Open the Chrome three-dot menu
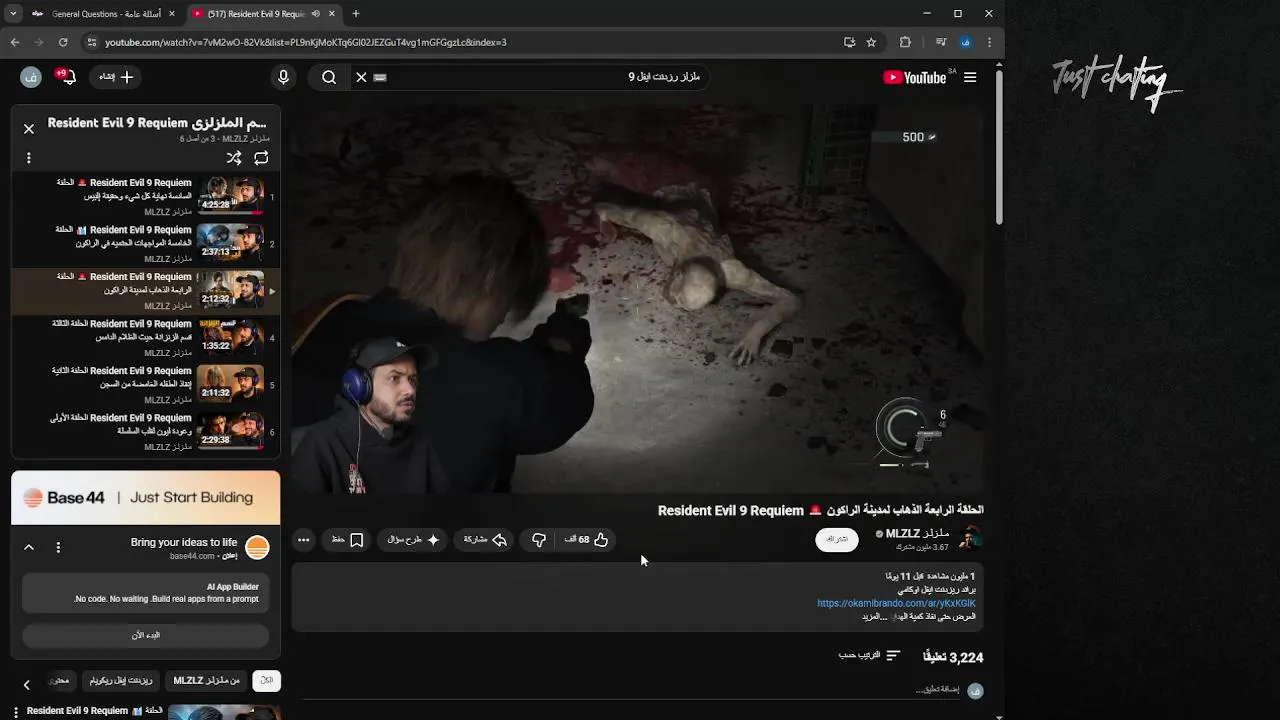This screenshot has height=720, width=1280. (x=989, y=42)
